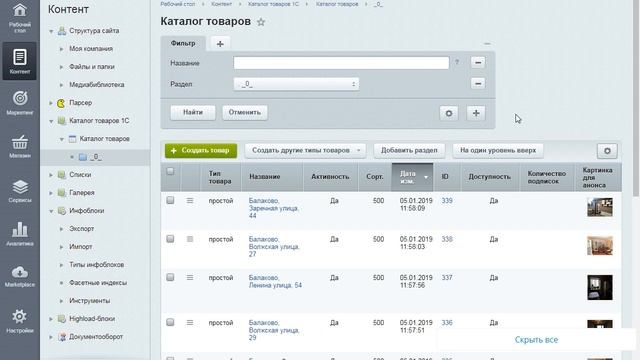Viewport: 640px width, 360px height.
Task: Open filter settings gear button
Action: pyautogui.click(x=449, y=113)
